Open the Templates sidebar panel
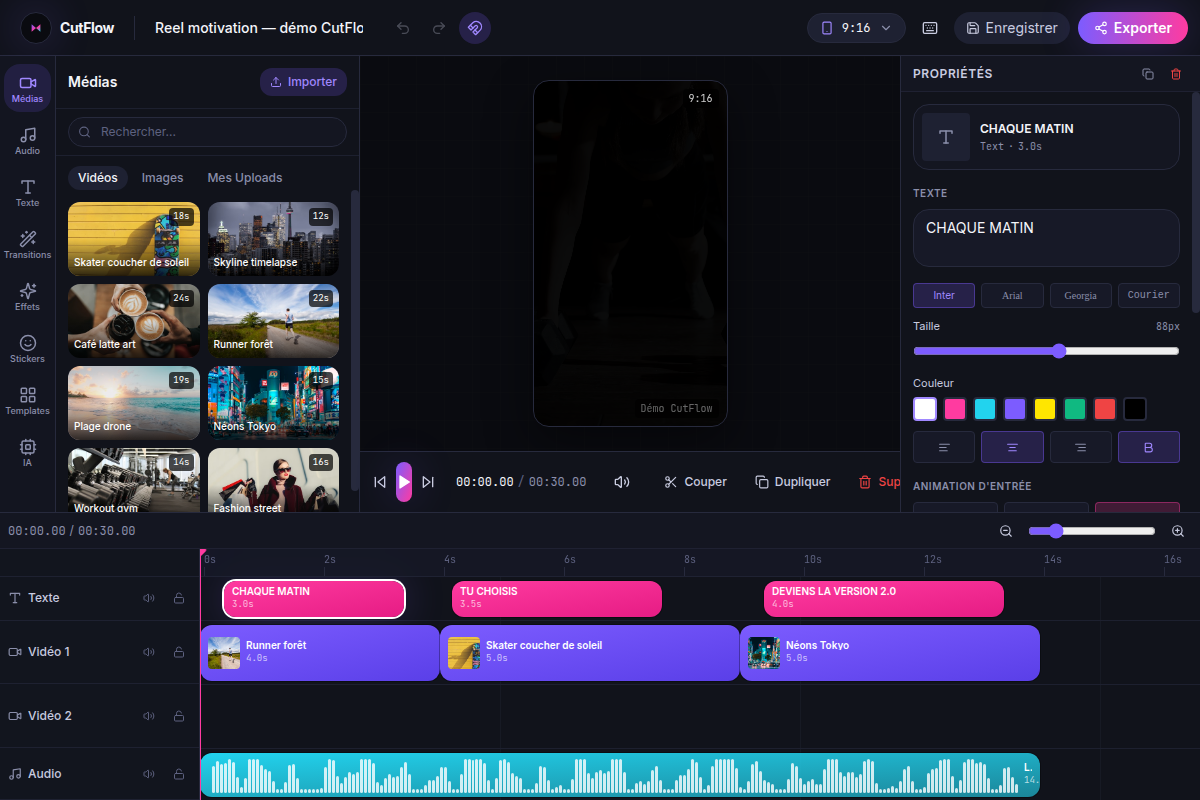The image size is (1200, 800). coord(27,400)
